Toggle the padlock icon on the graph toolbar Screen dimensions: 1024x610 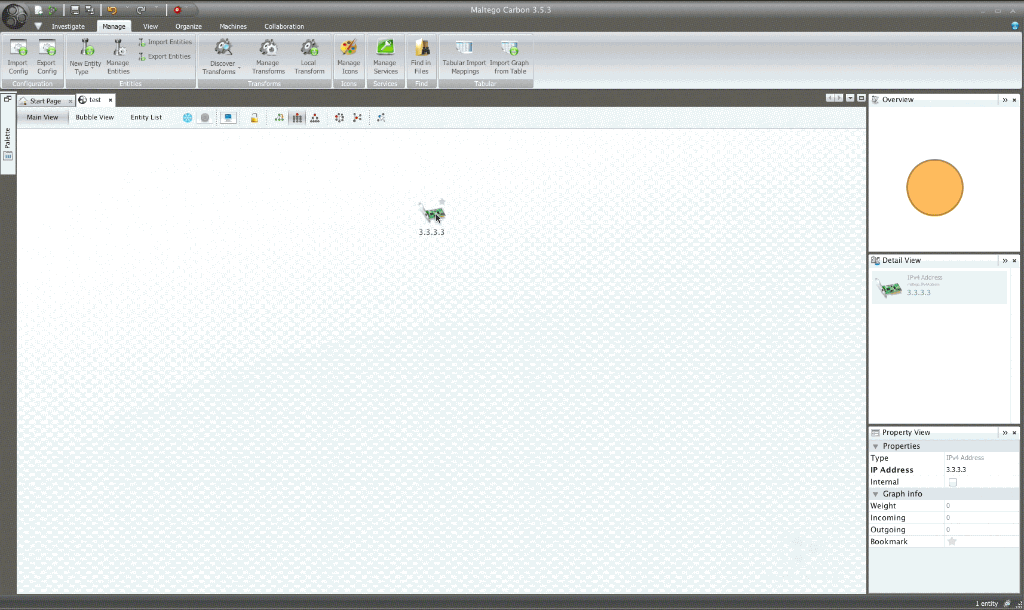point(254,118)
